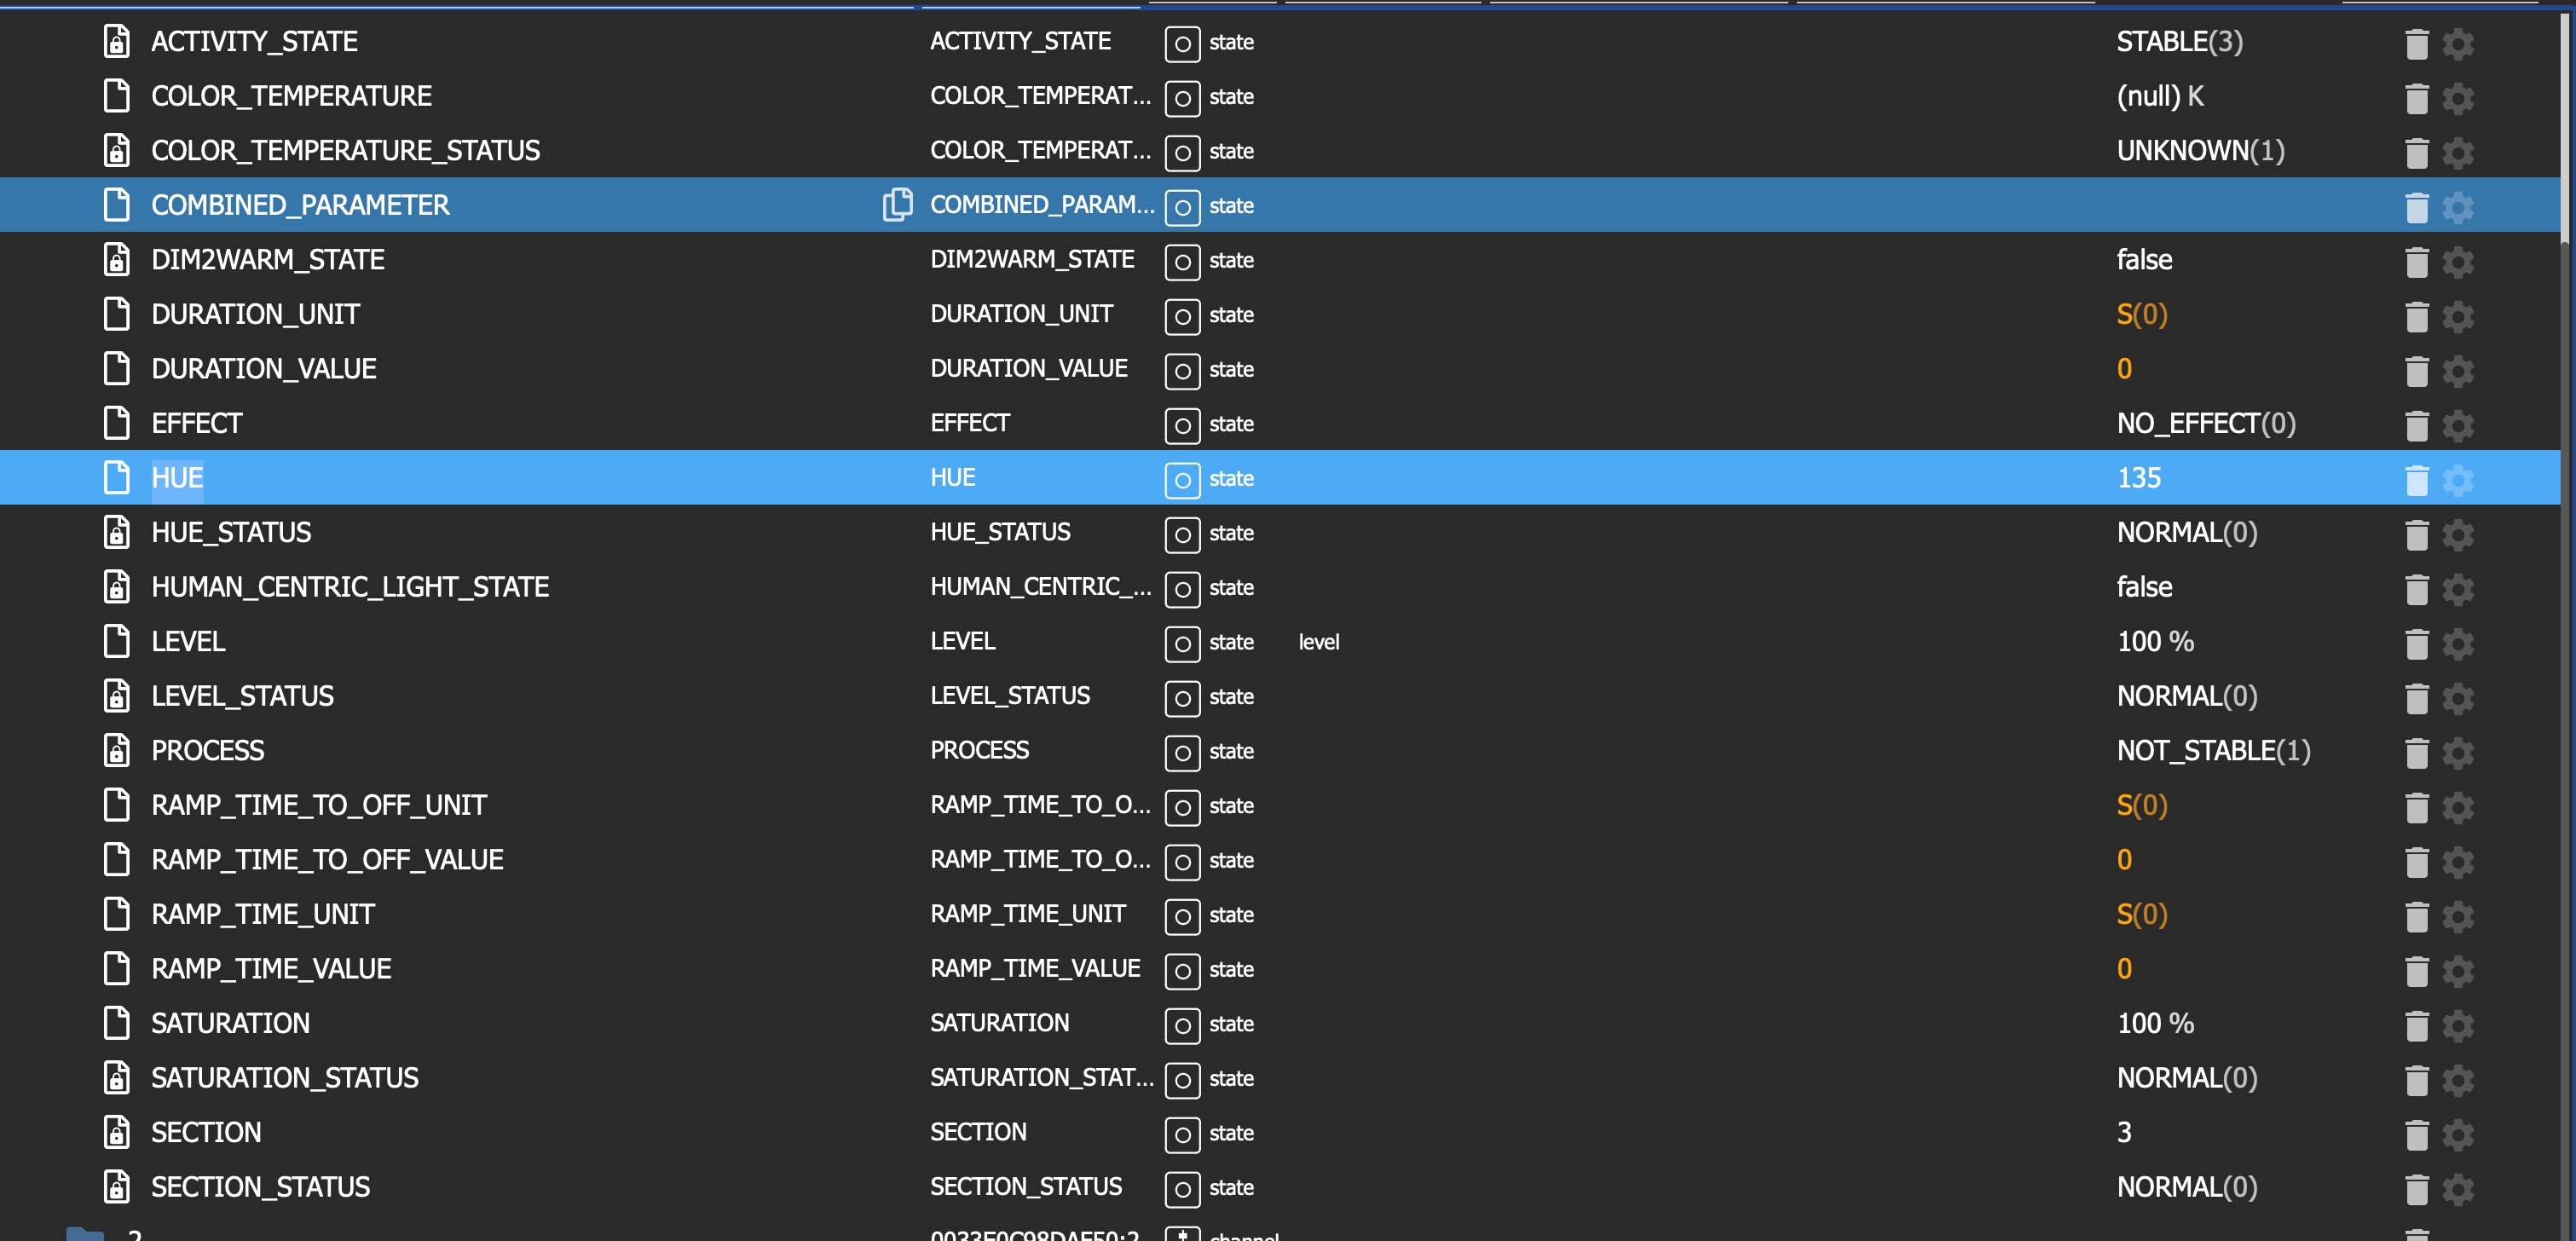The image size is (2576, 1241).
Task: Click the DURATION_UNIT value S(0)
Action: [x=2141, y=315]
